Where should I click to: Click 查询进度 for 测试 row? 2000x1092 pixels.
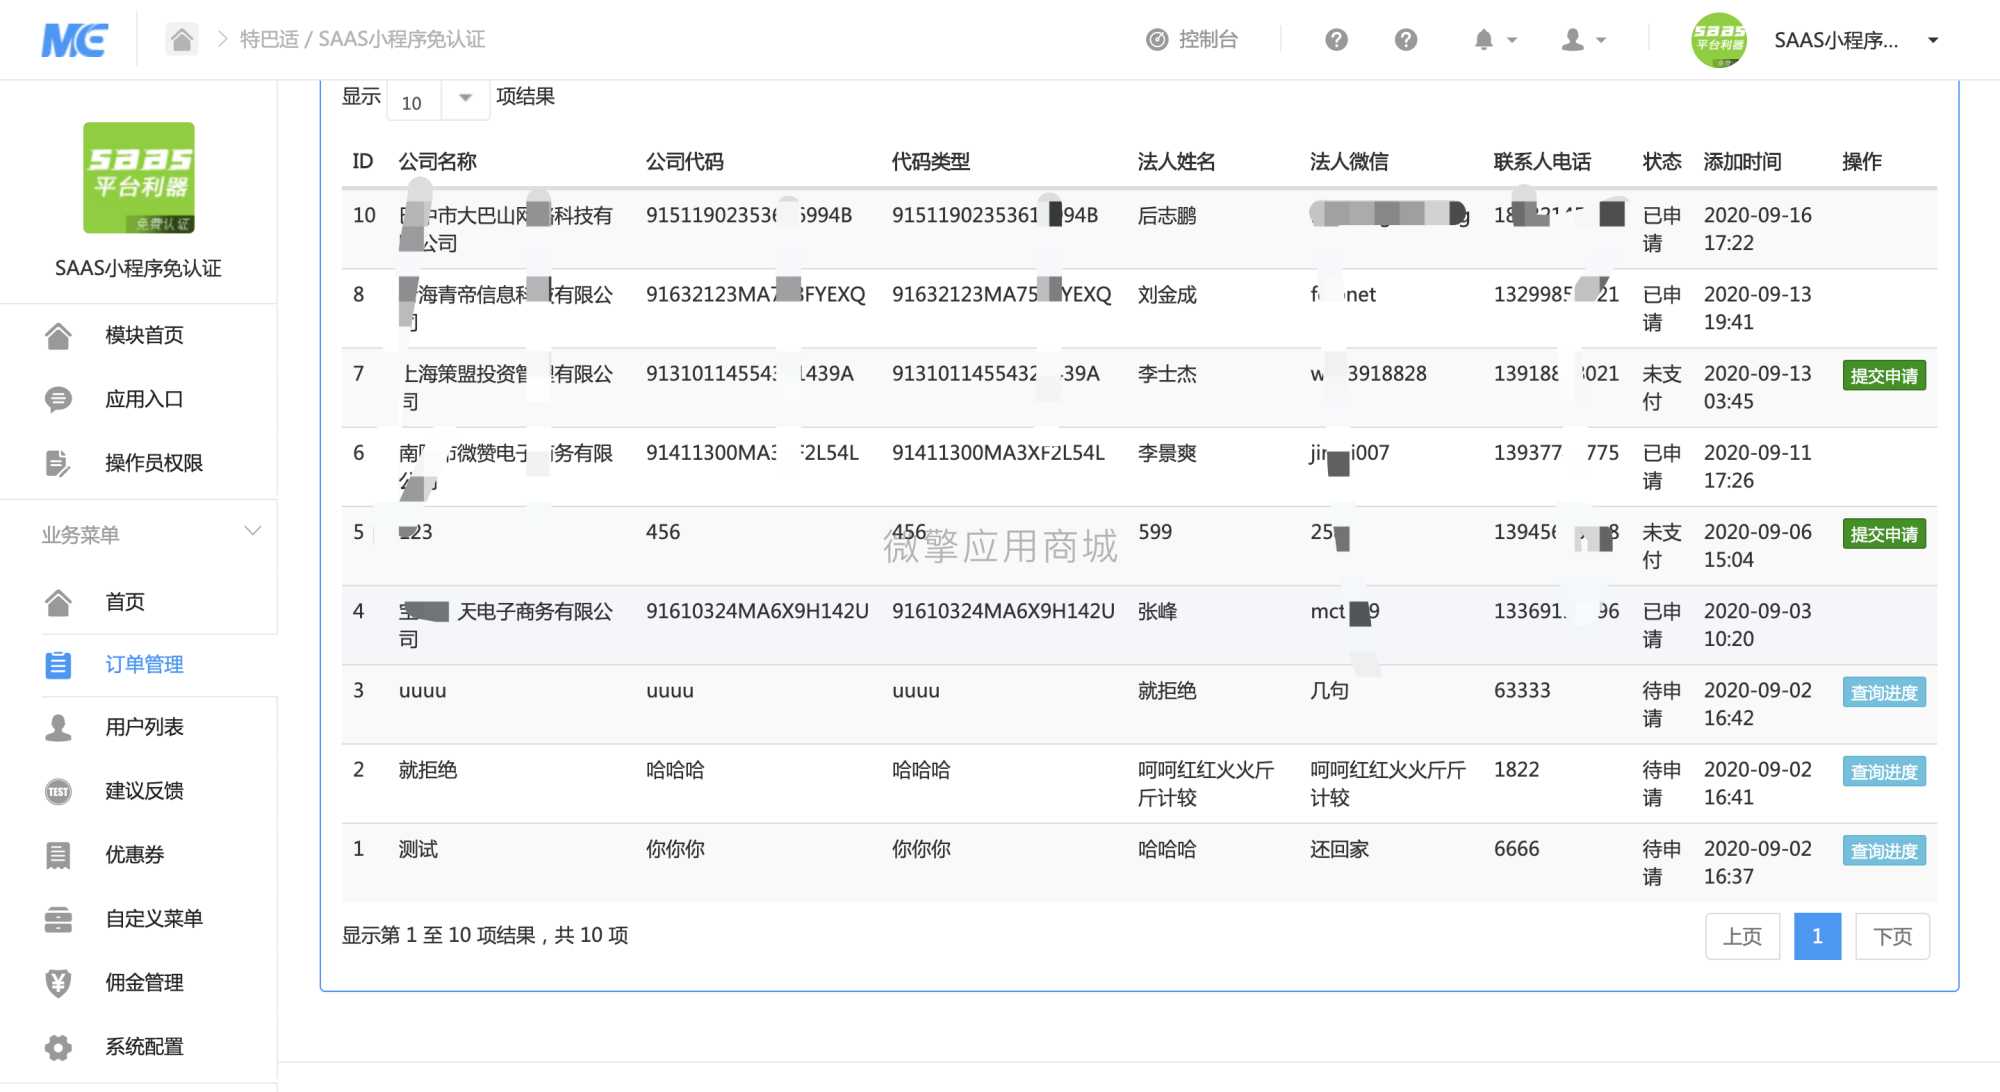coord(1884,851)
